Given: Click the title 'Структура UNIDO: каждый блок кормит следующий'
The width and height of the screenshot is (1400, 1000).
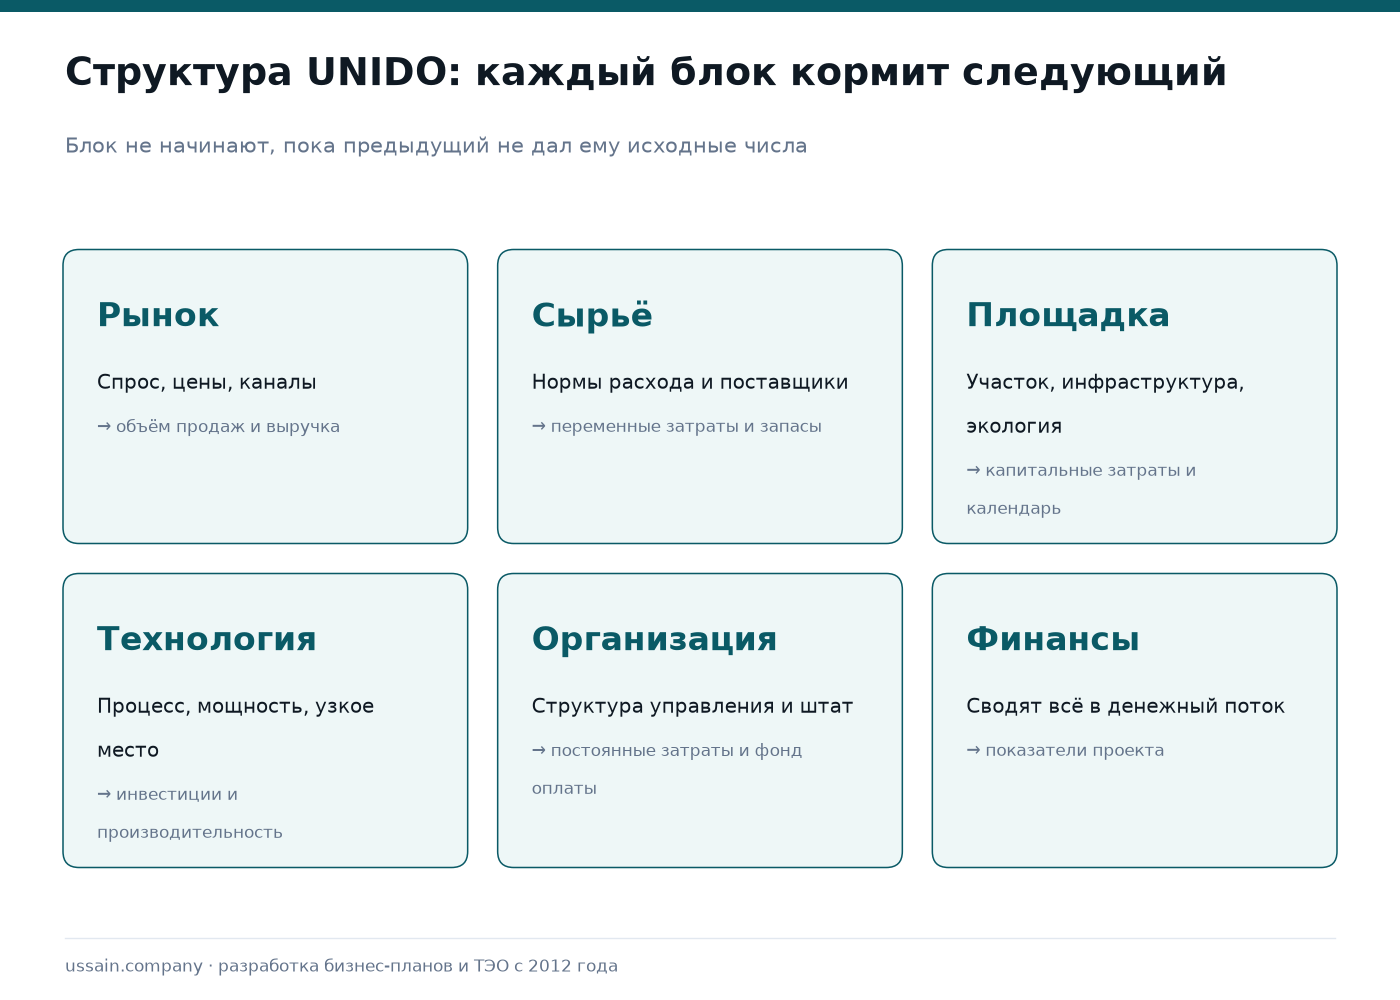Looking at the screenshot, I should (x=646, y=73).
